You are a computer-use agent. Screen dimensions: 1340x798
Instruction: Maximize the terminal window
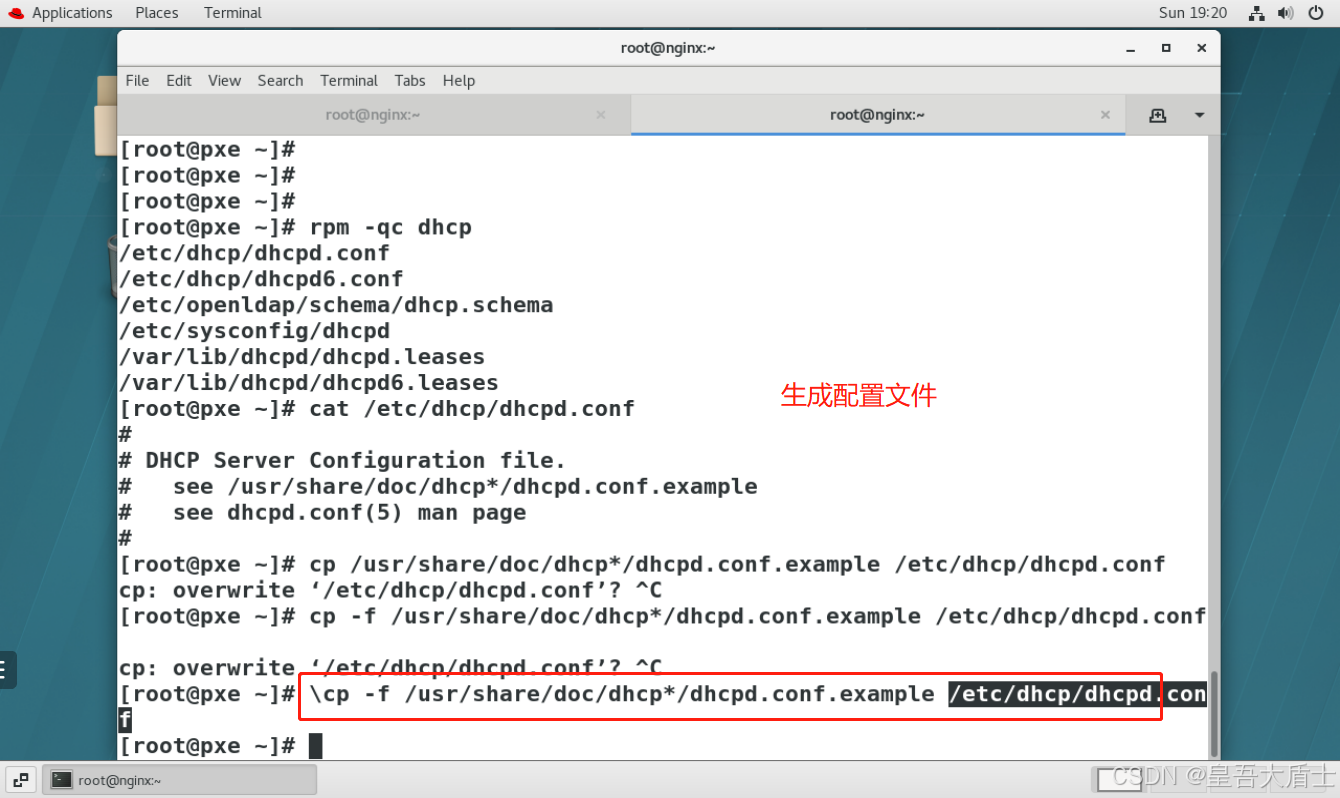(x=1166, y=48)
